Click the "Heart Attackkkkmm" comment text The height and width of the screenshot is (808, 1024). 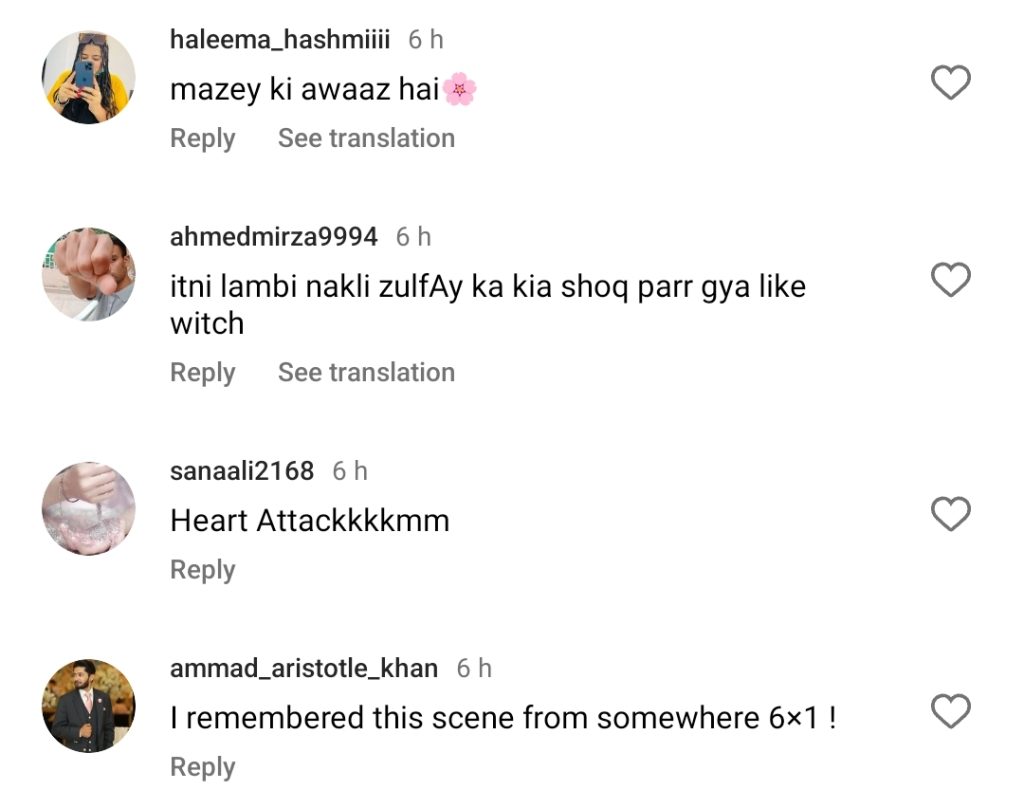[310, 520]
